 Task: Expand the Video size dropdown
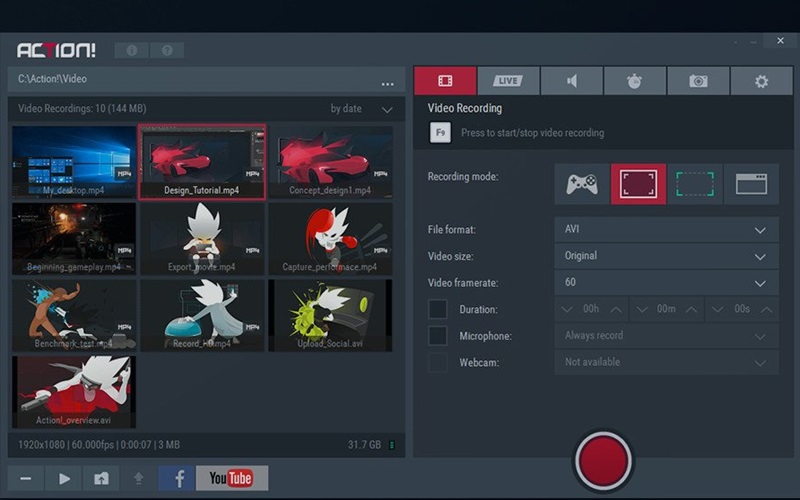[666, 256]
